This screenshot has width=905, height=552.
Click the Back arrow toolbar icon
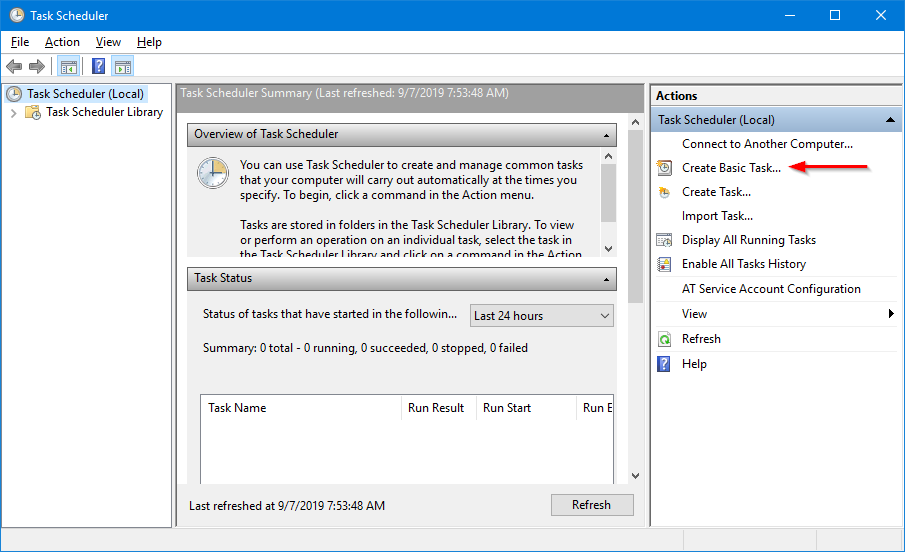[x=14, y=66]
